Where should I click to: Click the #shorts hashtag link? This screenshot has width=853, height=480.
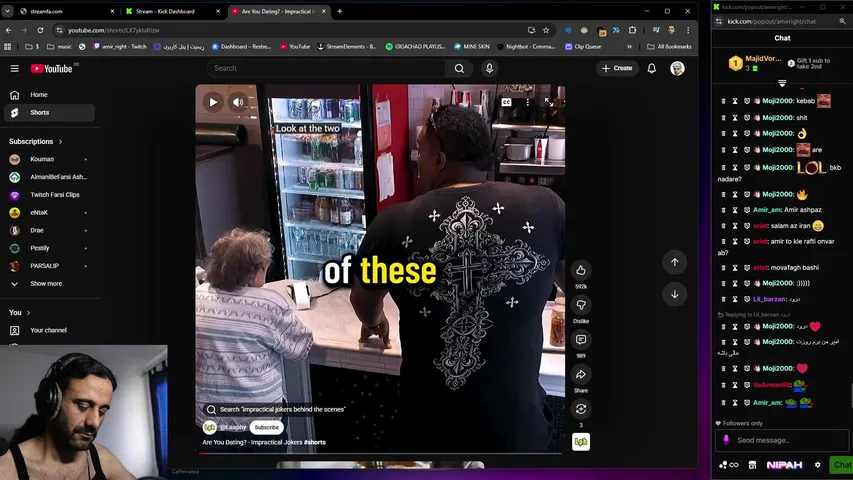(315, 442)
